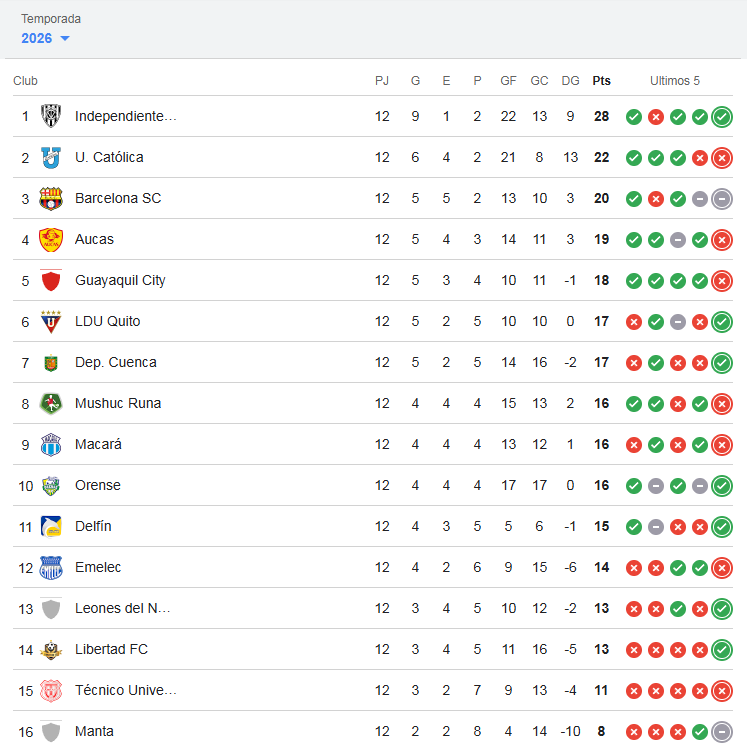The width and height of the screenshot is (747, 756).
Task: Click the Aucas club badge
Action: click(51, 239)
